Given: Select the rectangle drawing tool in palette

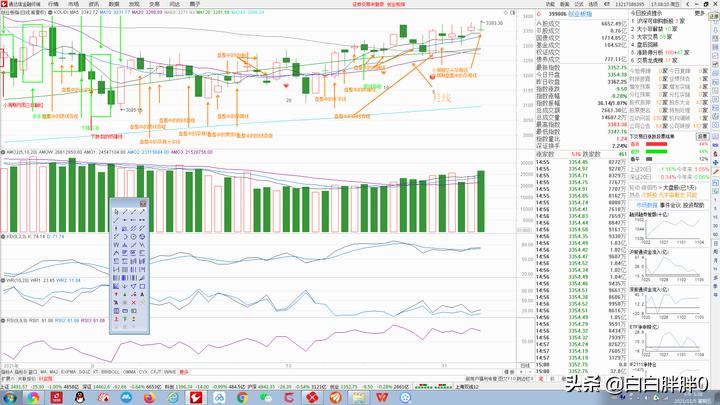Looking at the screenshot, I should [142, 286].
